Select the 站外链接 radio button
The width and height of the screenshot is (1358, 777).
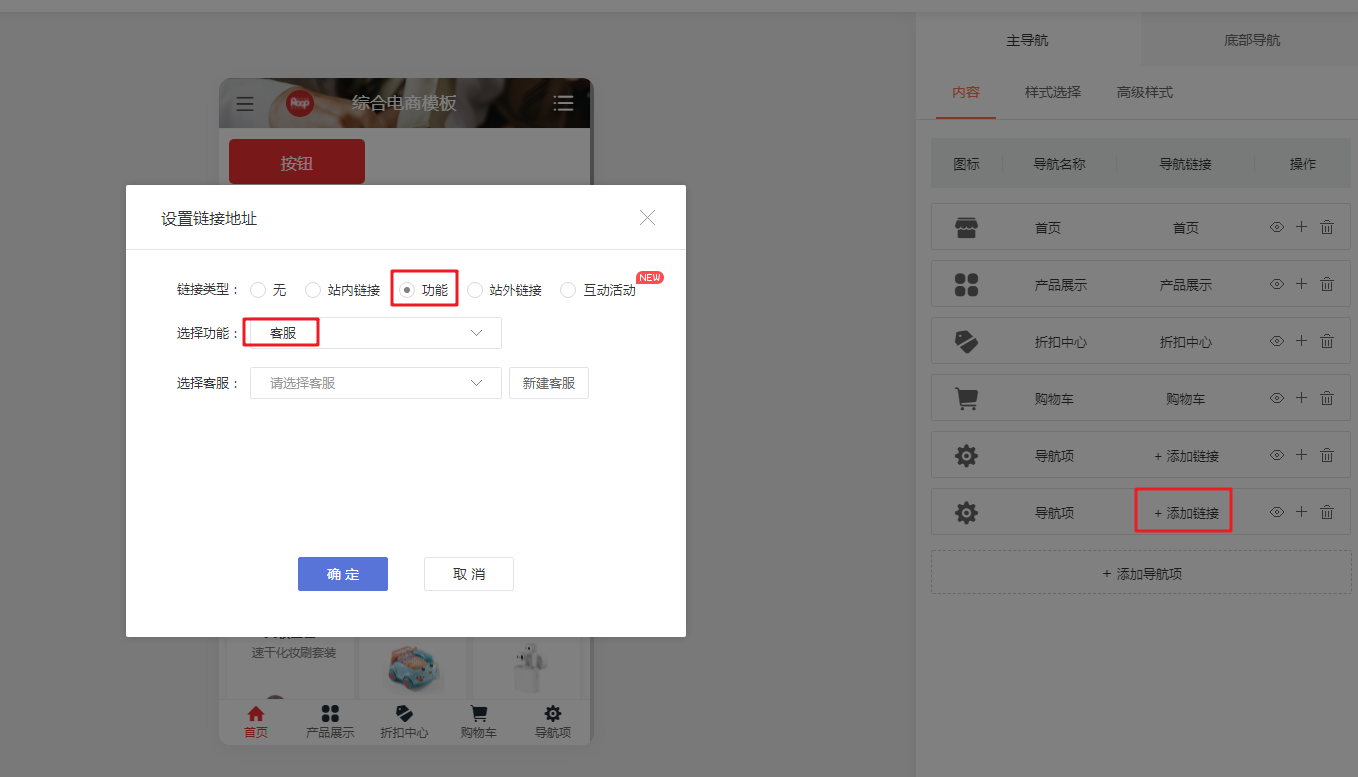(x=475, y=290)
